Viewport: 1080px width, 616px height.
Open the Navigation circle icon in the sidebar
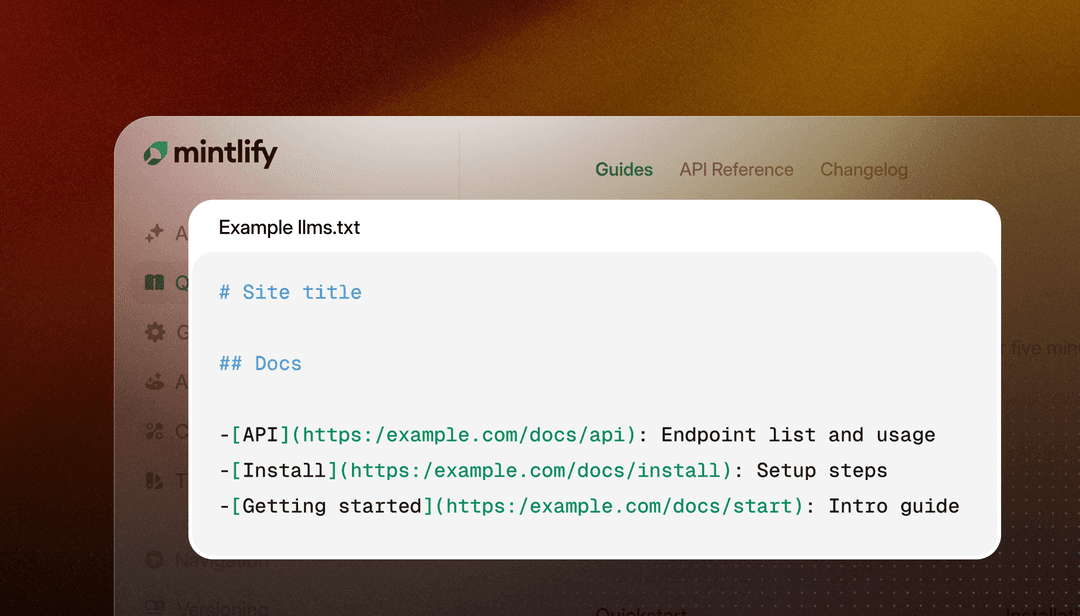[157, 560]
